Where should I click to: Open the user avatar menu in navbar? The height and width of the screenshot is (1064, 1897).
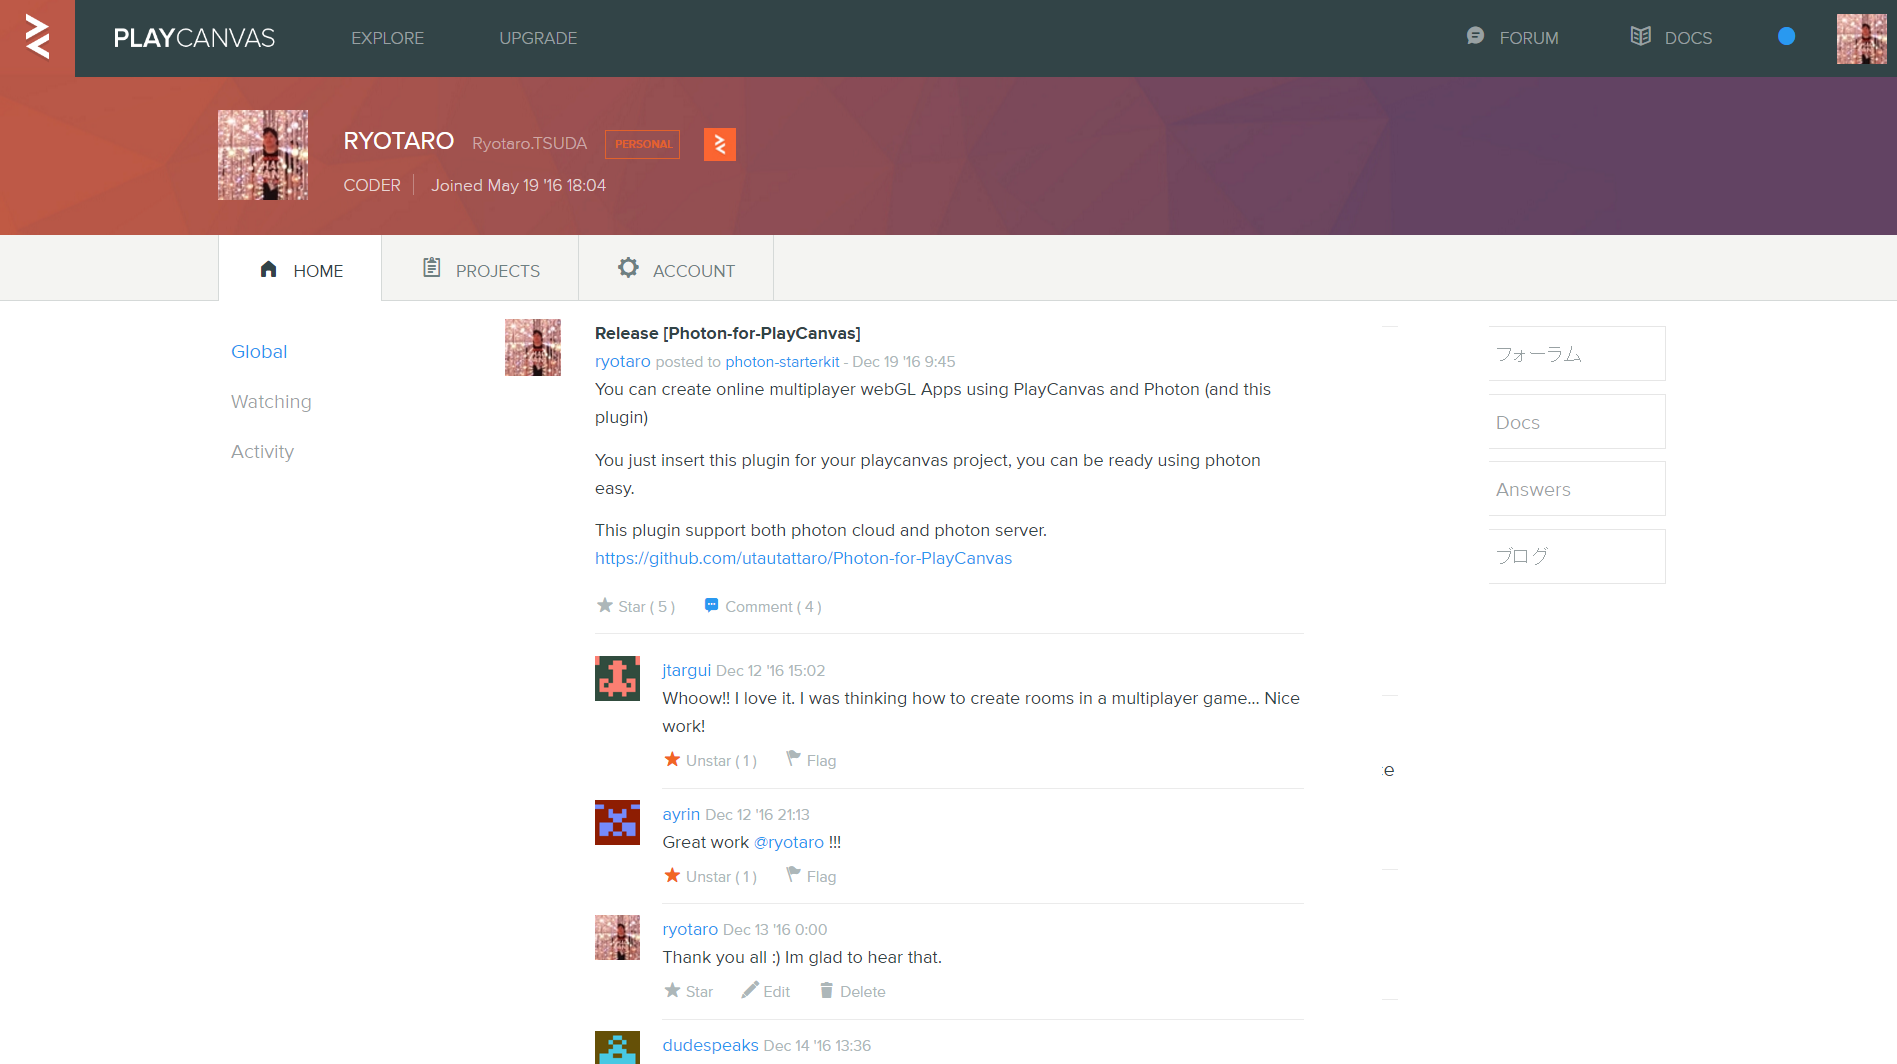[x=1861, y=38]
